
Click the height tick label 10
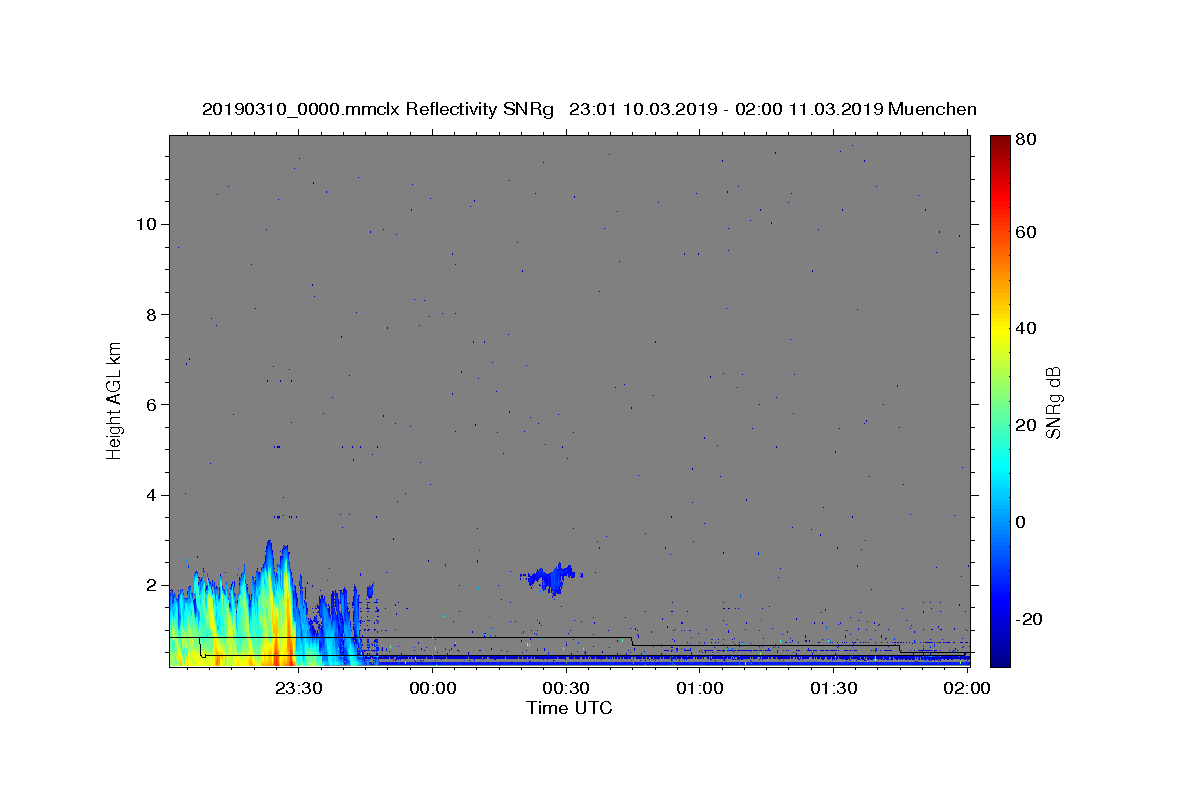(146, 224)
